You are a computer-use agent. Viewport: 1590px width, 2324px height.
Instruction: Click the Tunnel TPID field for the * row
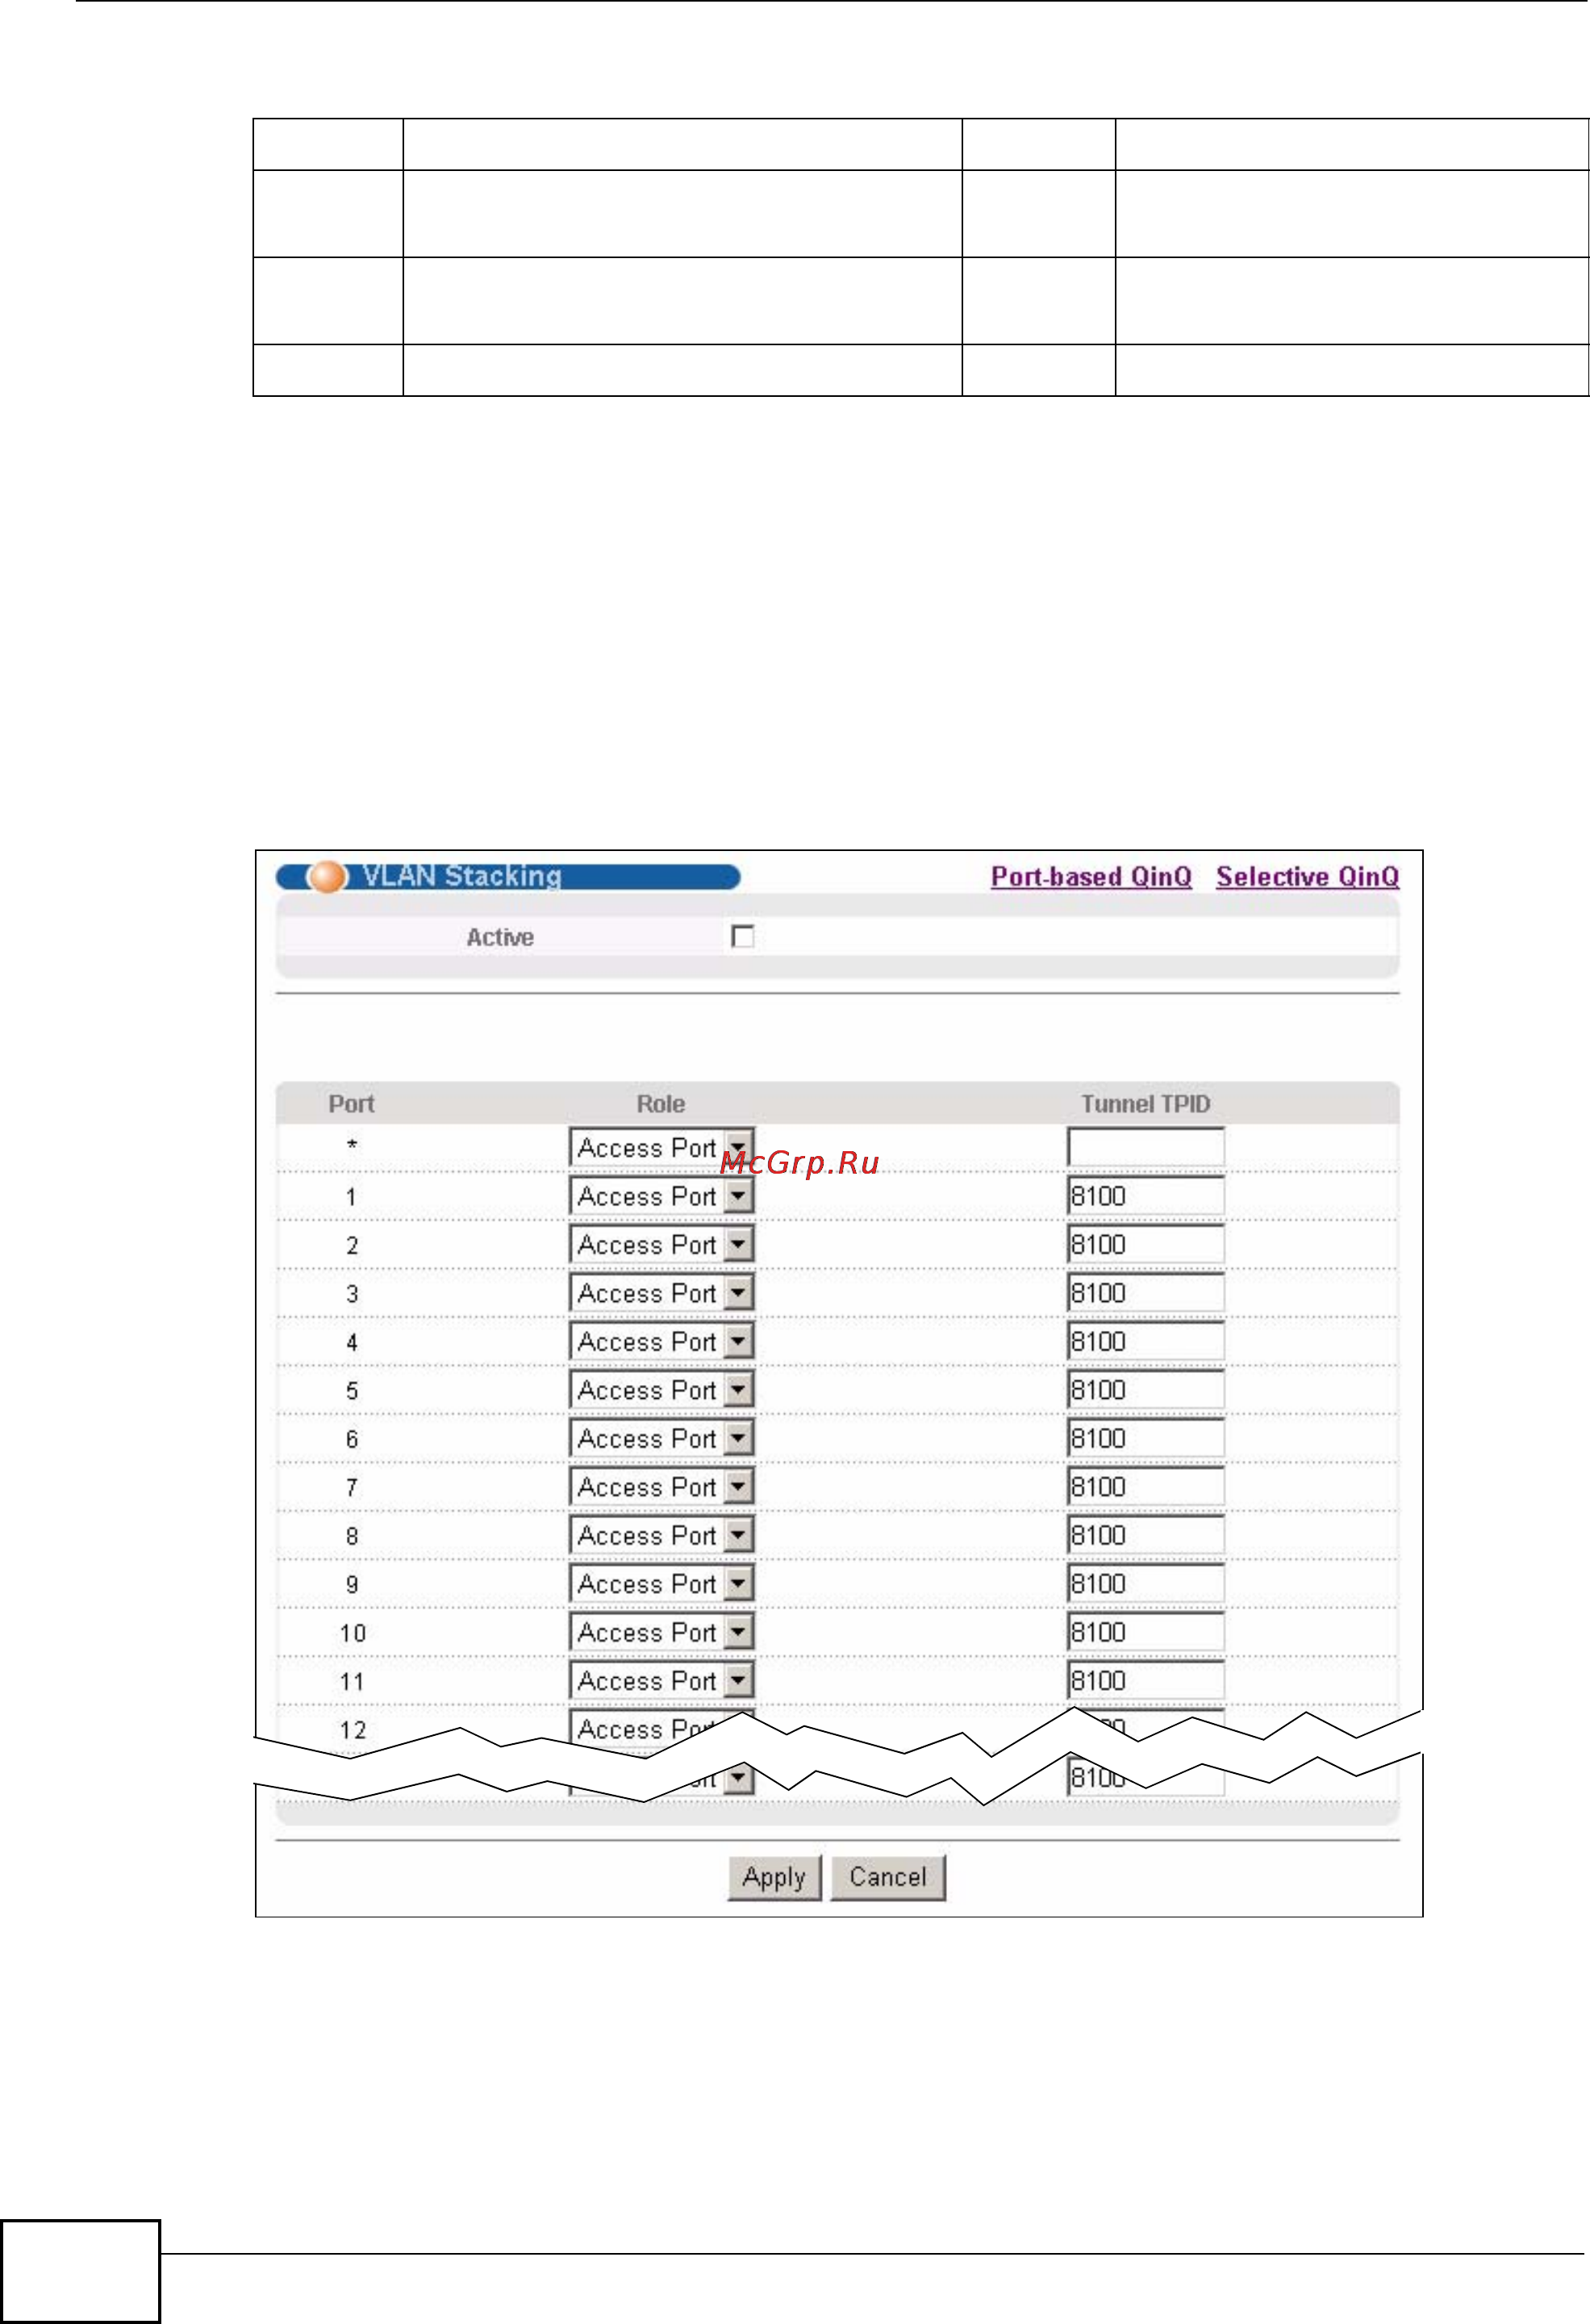coord(1146,1147)
